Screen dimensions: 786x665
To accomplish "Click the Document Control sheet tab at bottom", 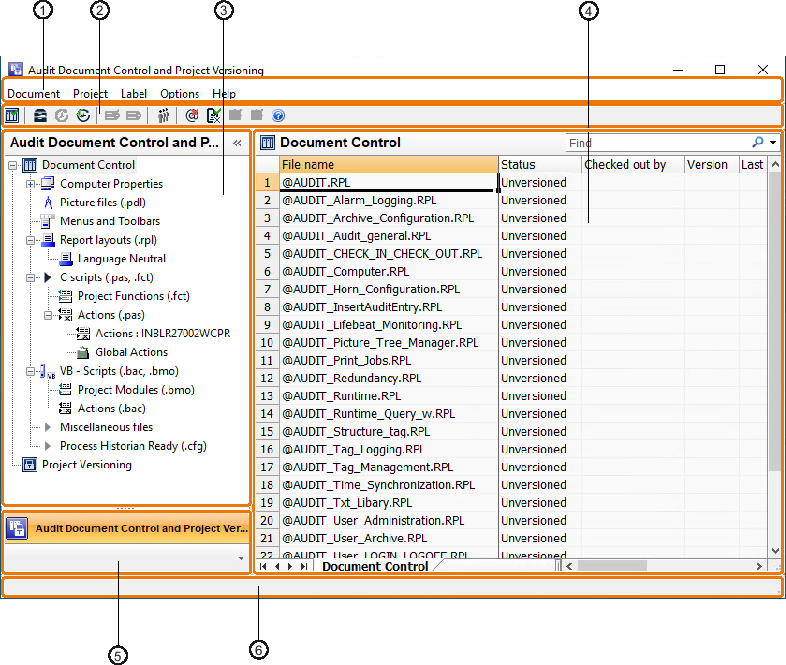I will click(375, 567).
